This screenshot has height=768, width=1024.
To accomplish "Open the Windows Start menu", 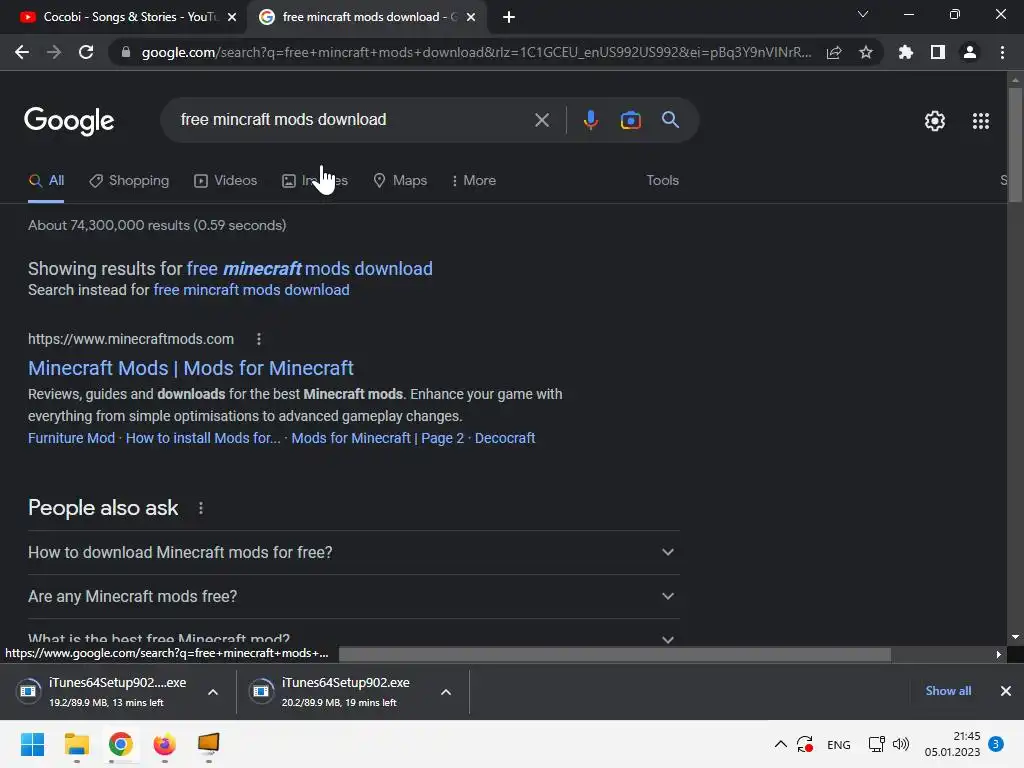I will pyautogui.click(x=32, y=744).
